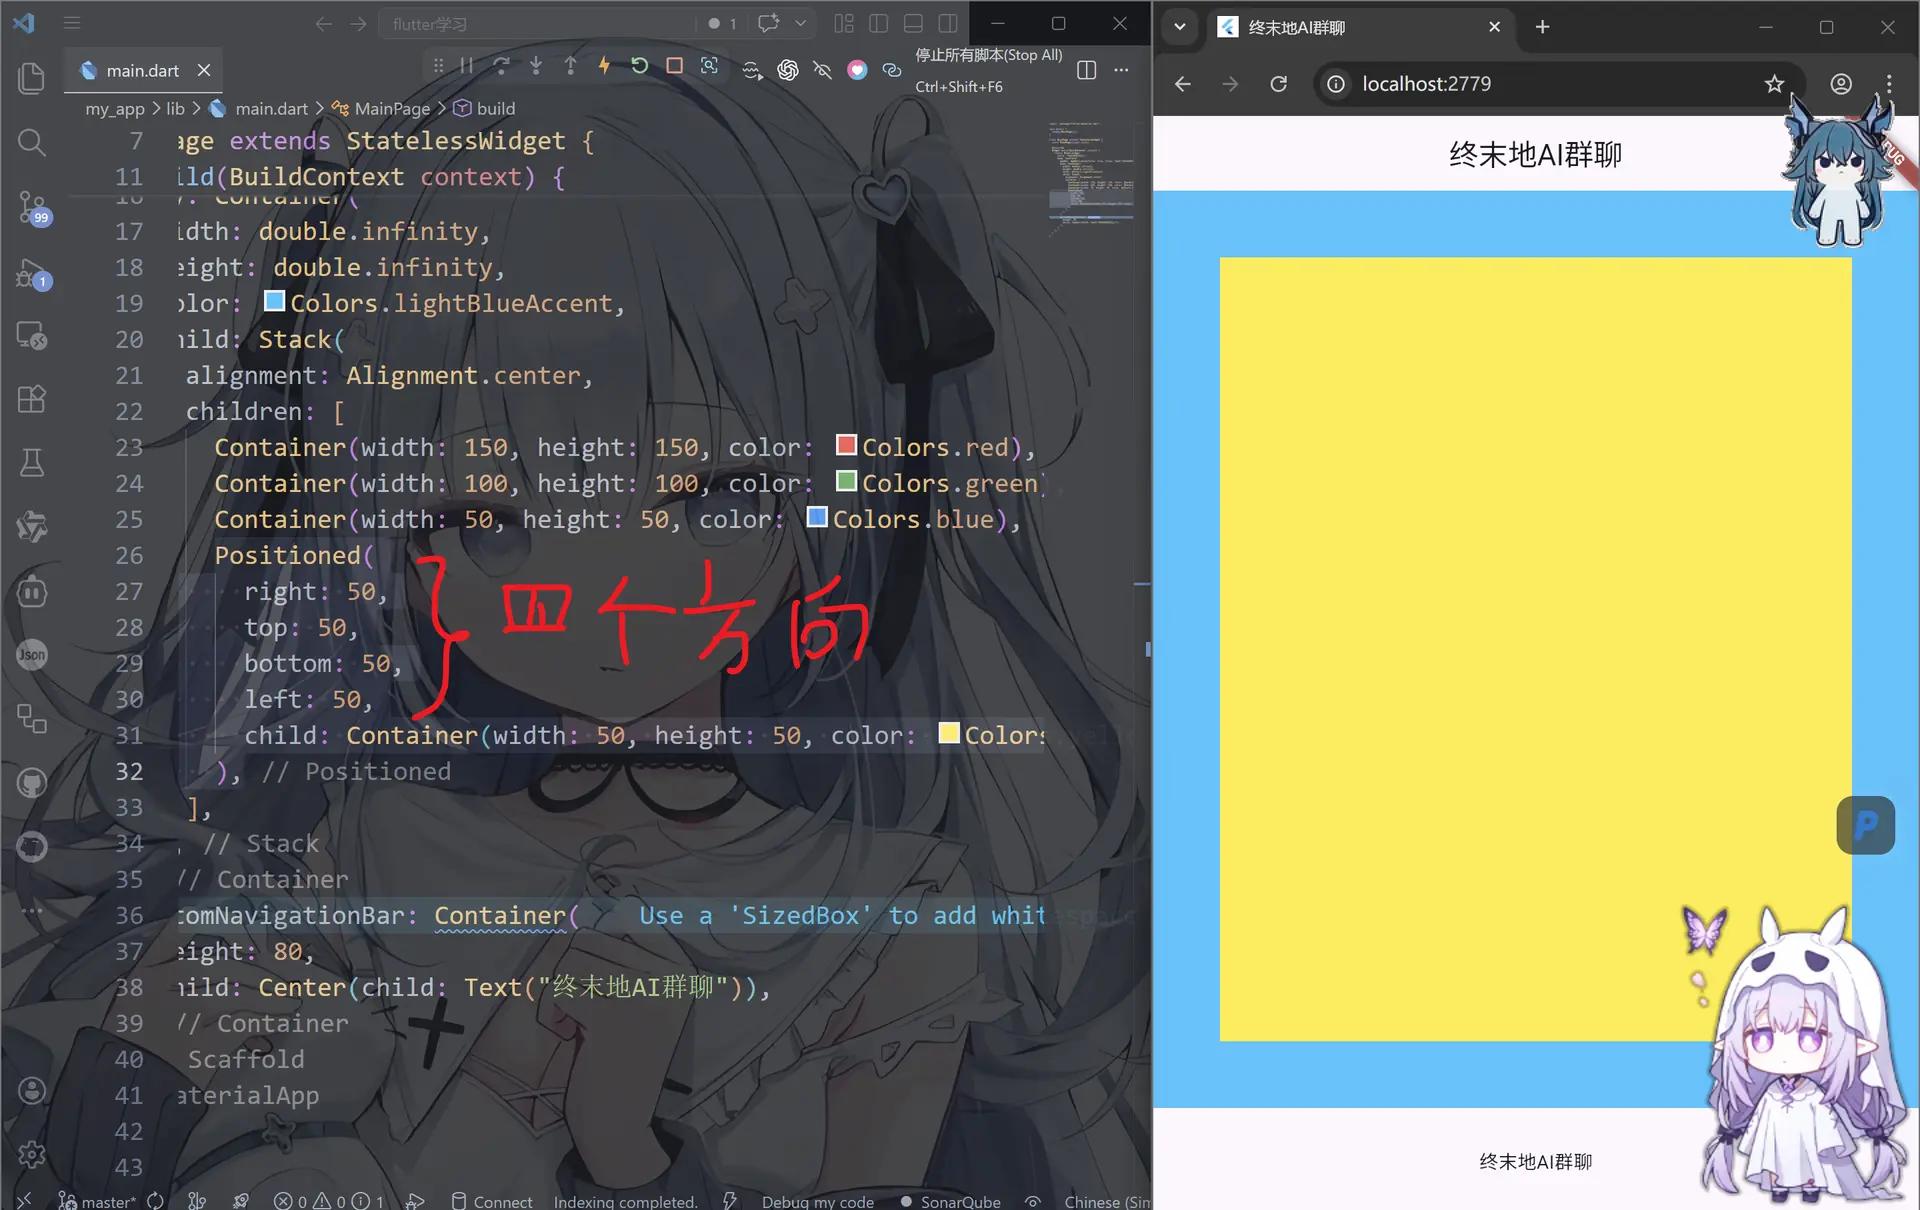Open the hamburger menu in VS Code
Screen dimensions: 1920x1210
tap(72, 22)
